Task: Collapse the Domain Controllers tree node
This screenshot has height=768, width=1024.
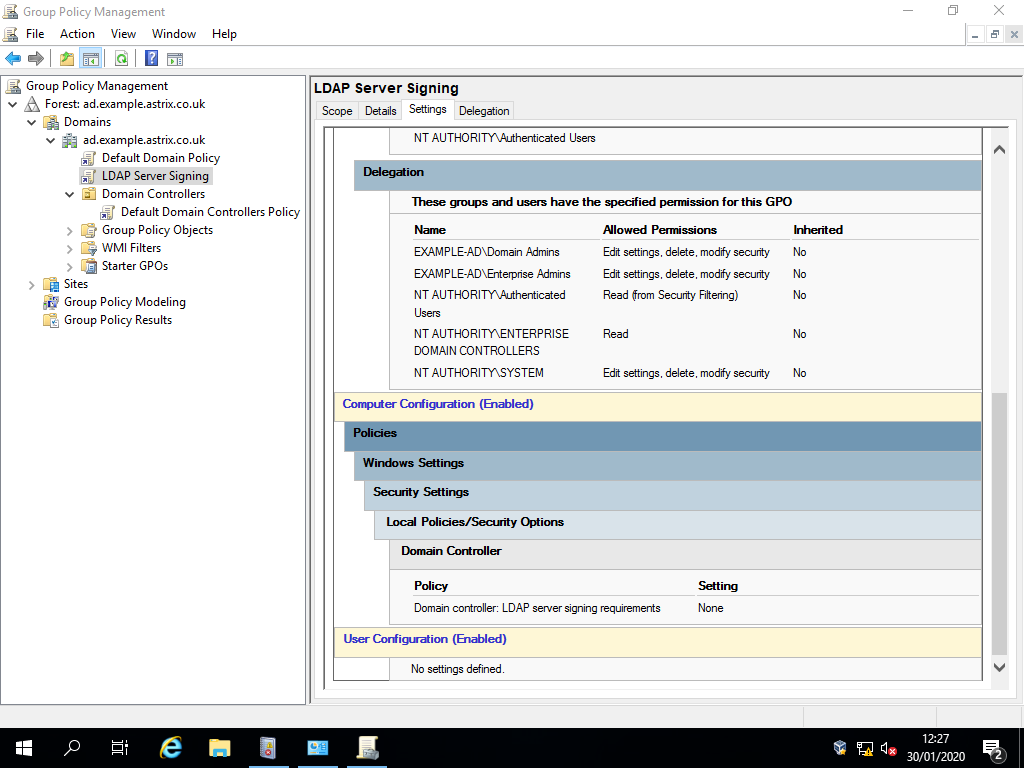Action: pos(68,193)
